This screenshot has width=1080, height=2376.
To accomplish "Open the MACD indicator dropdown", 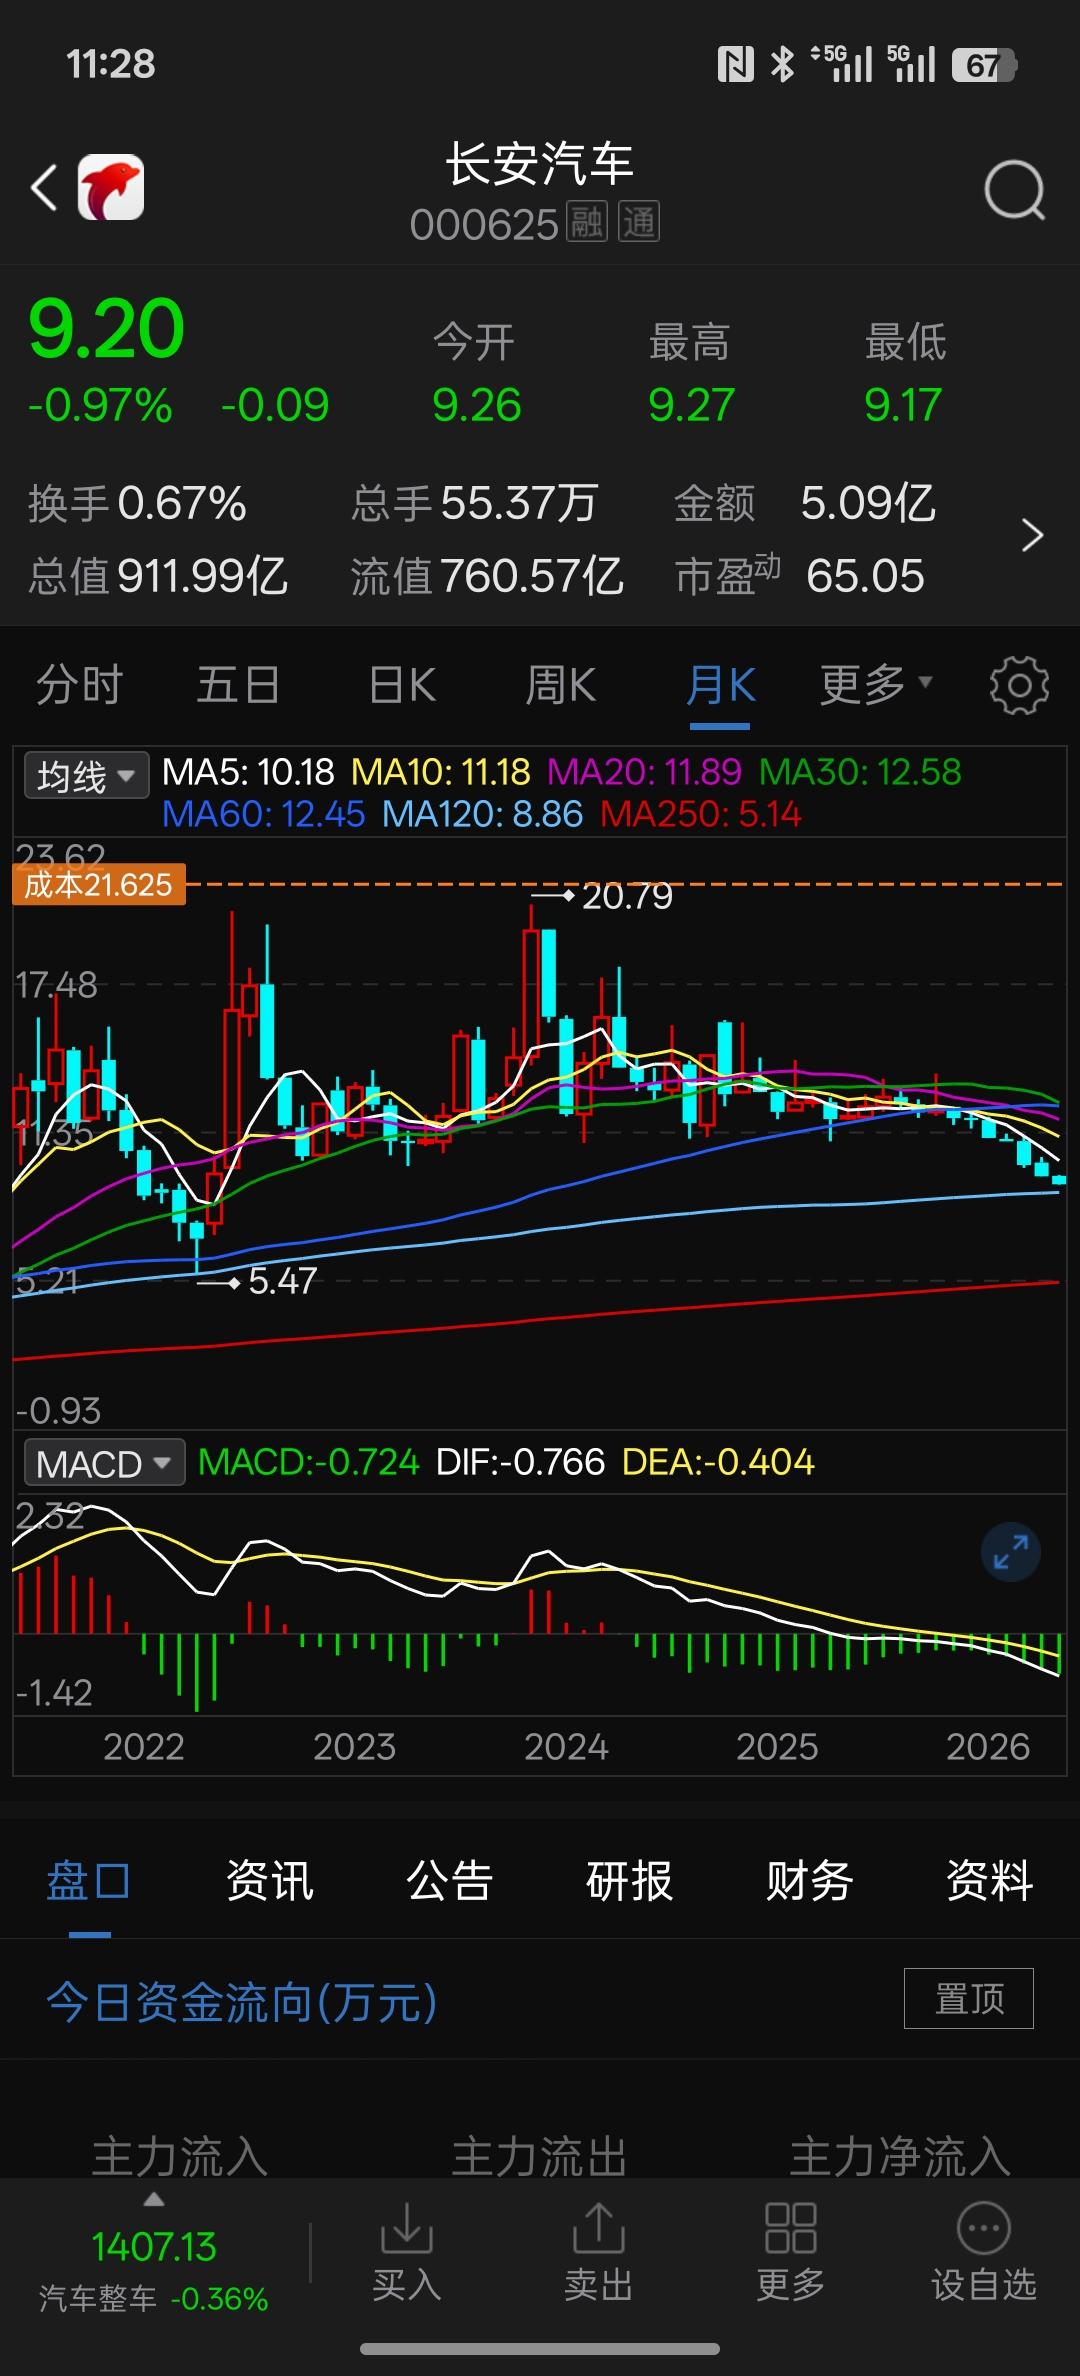I will tap(104, 1463).
